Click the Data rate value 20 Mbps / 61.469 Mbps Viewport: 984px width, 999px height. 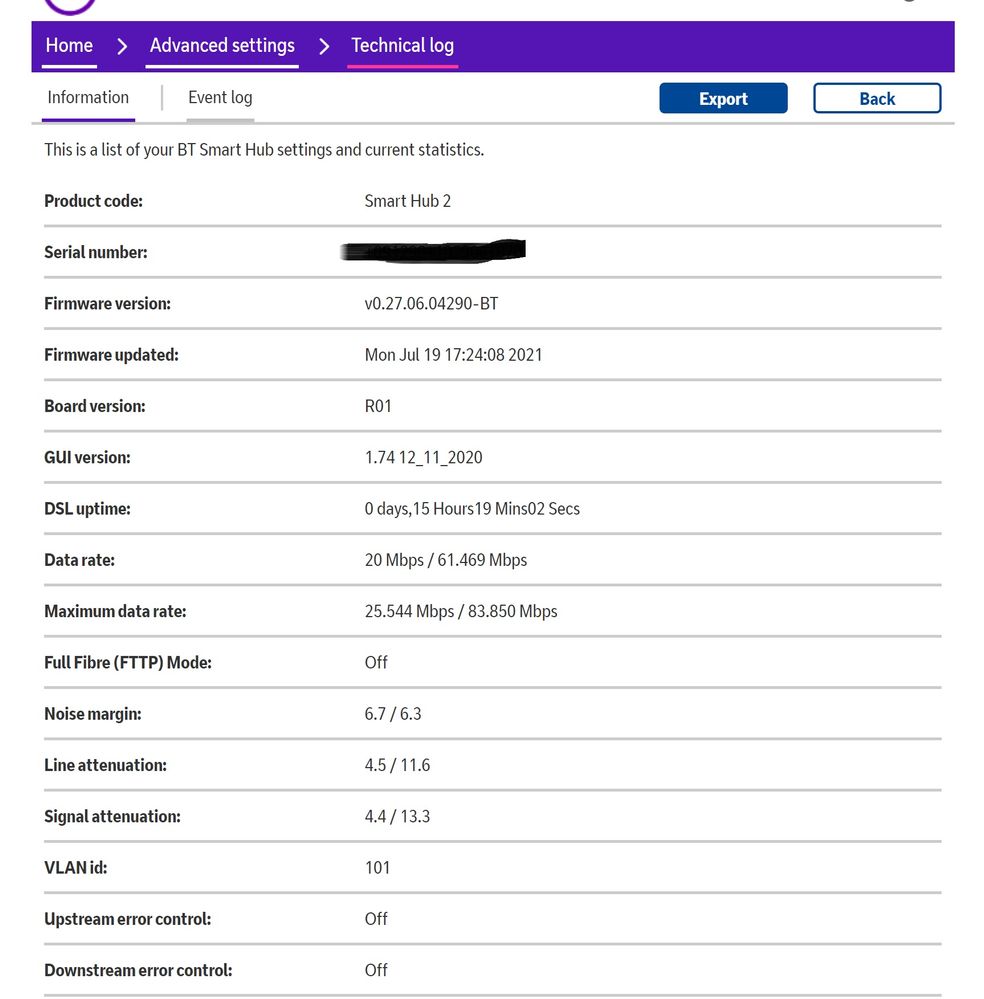(445, 560)
